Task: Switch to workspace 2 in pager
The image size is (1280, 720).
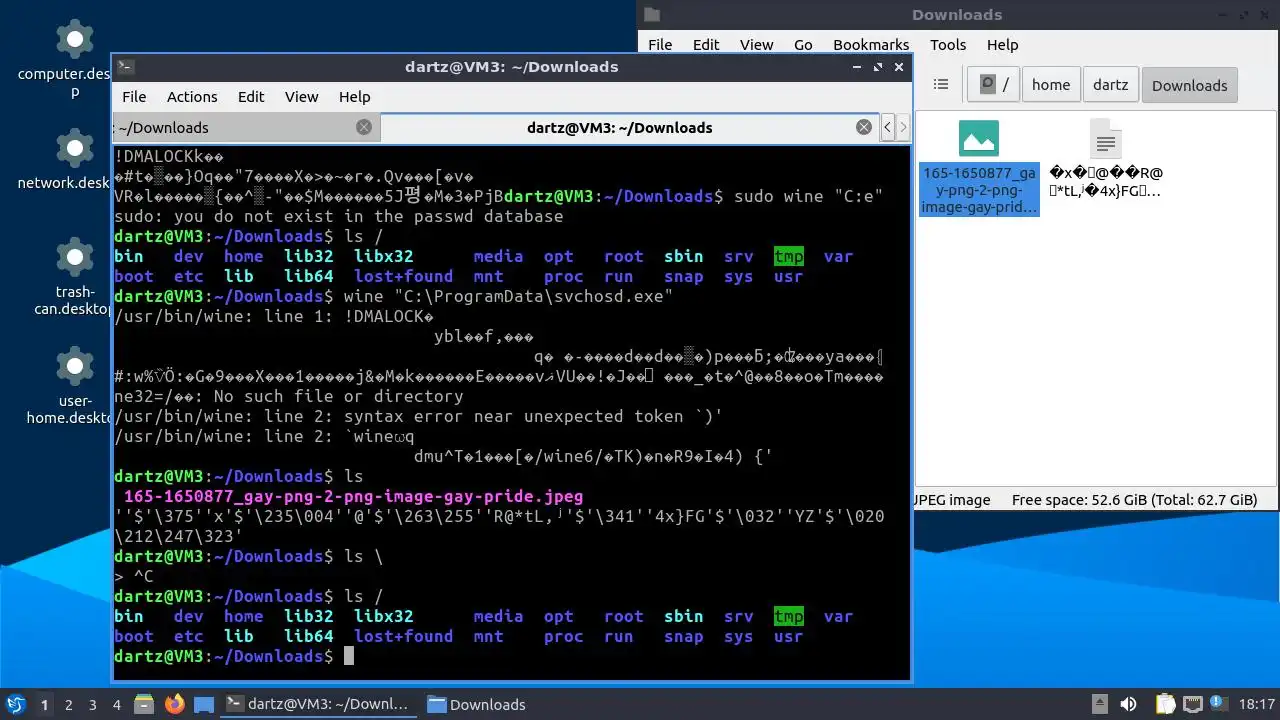Action: 68,704
